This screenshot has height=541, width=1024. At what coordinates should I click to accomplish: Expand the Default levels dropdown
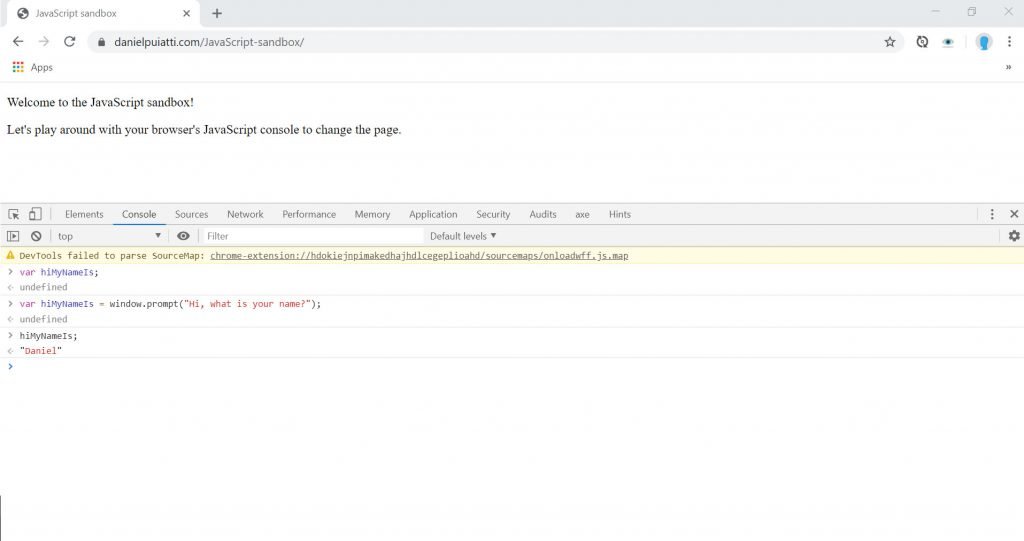tap(463, 236)
